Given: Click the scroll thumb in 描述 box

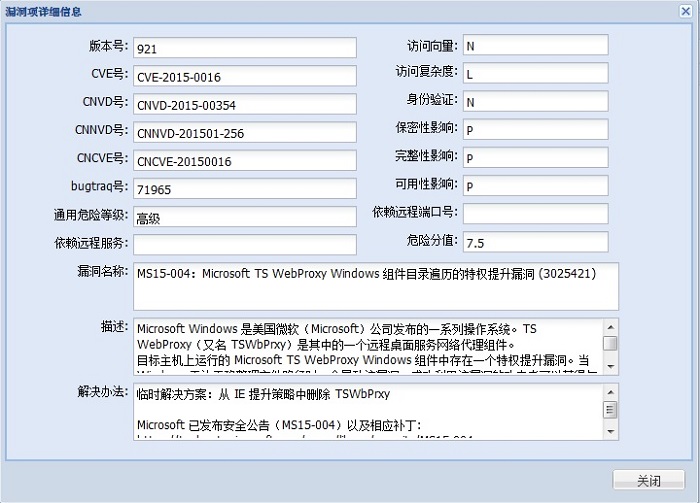Looking at the screenshot, I should (x=610, y=344).
